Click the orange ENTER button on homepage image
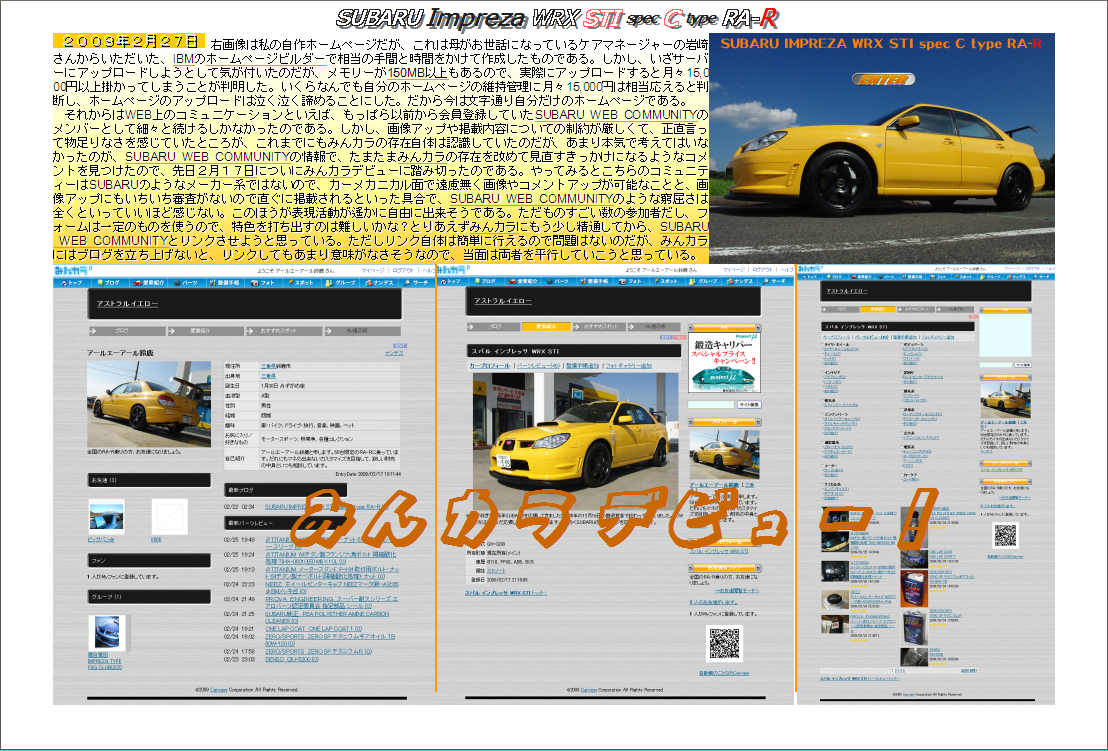Viewport: 1108px width, 751px height. [x=882, y=79]
